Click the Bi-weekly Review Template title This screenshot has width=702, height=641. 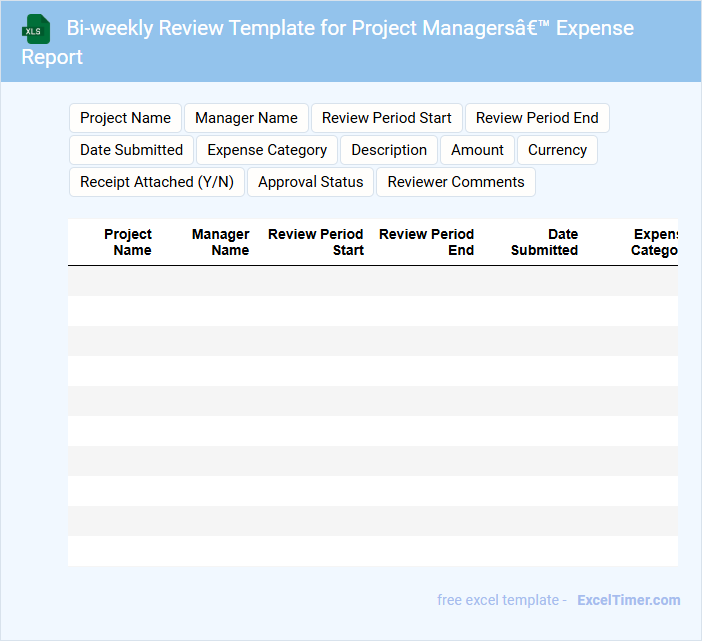coord(328,42)
